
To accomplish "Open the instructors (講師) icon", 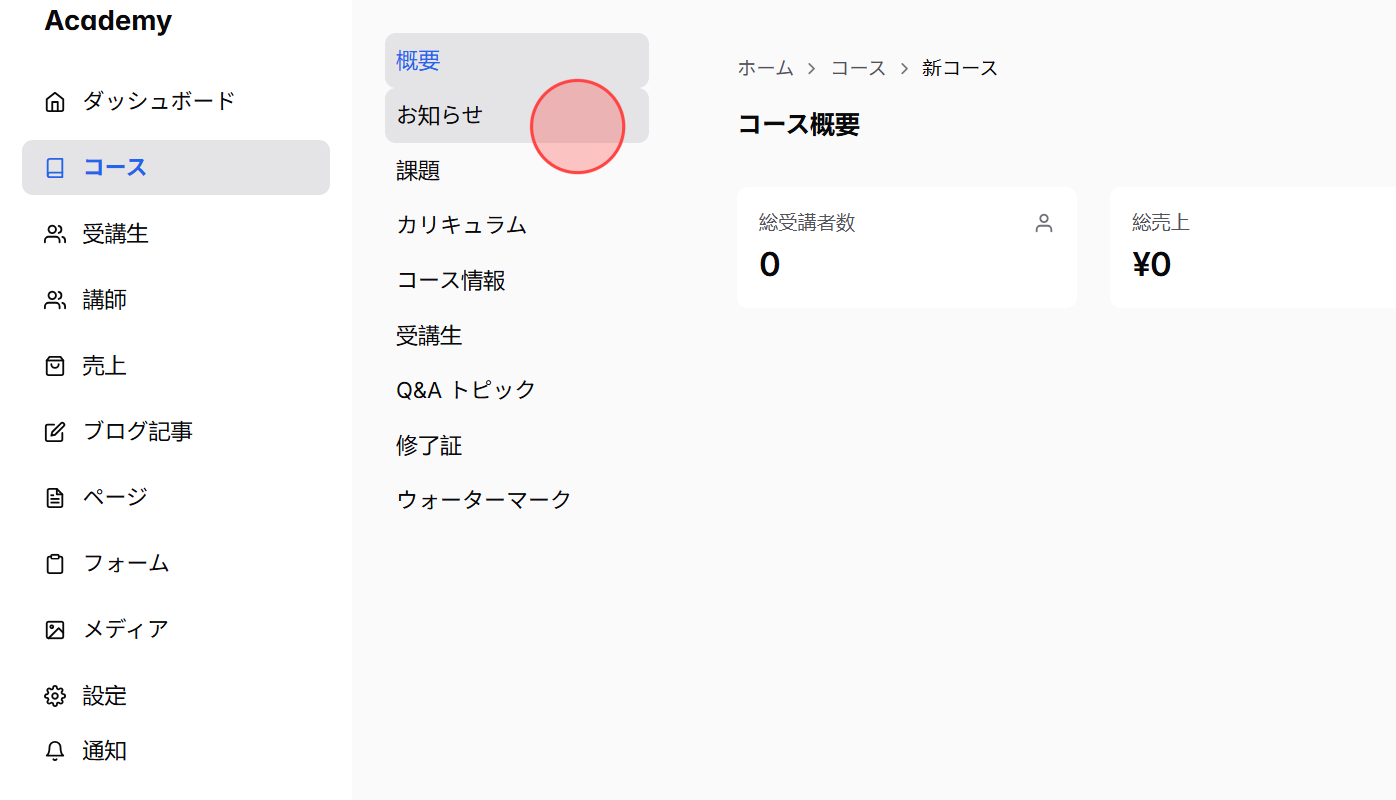I will coord(55,299).
